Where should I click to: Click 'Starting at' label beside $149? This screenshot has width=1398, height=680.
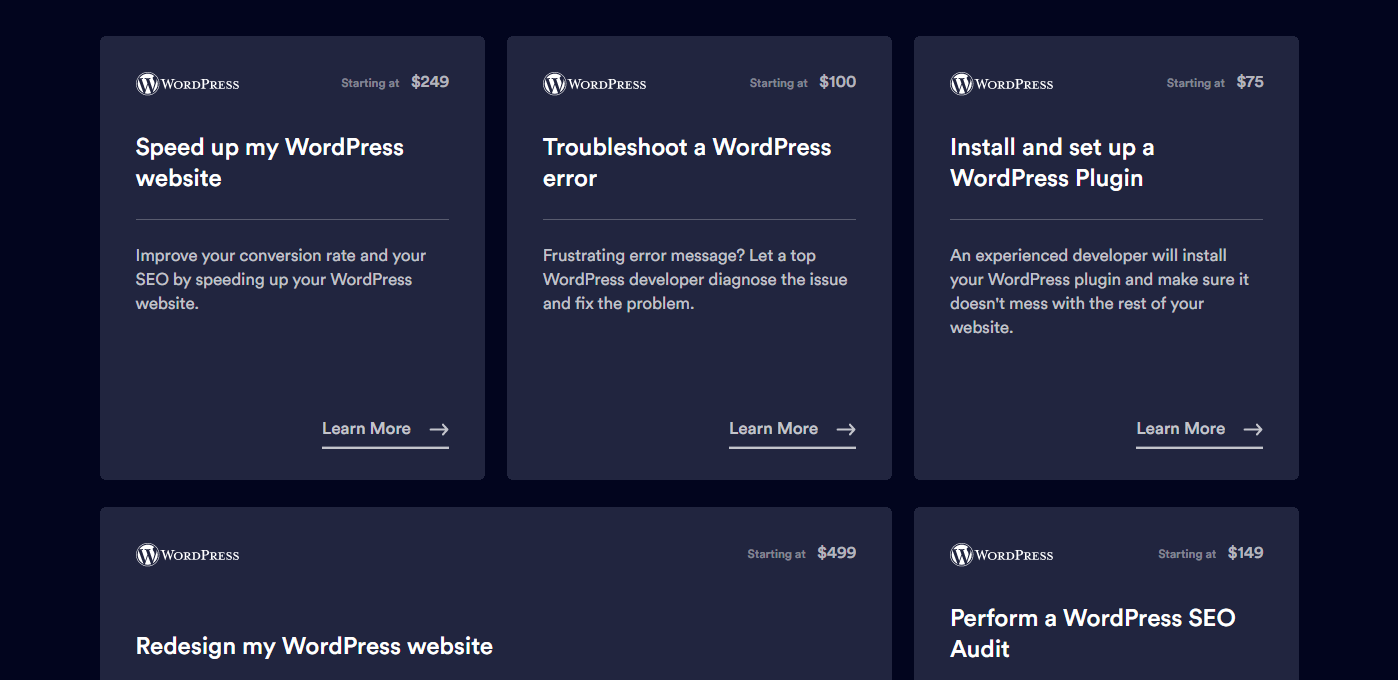[1188, 554]
